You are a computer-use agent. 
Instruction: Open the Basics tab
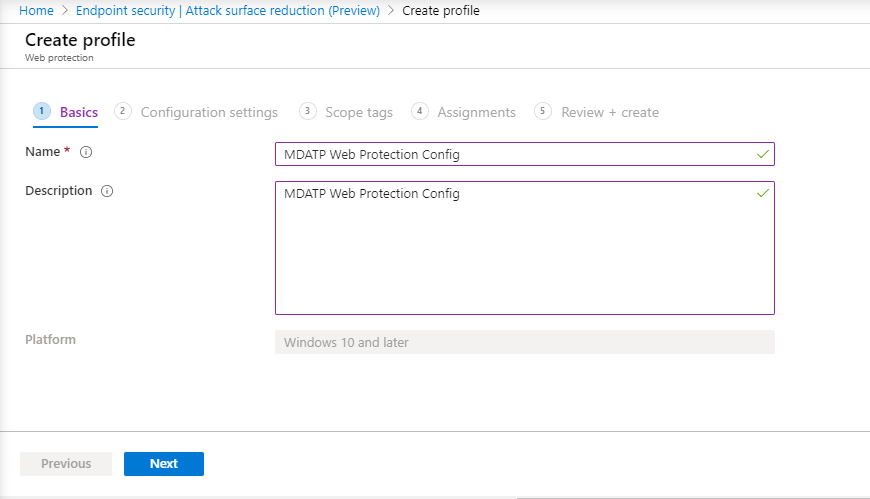[79, 112]
